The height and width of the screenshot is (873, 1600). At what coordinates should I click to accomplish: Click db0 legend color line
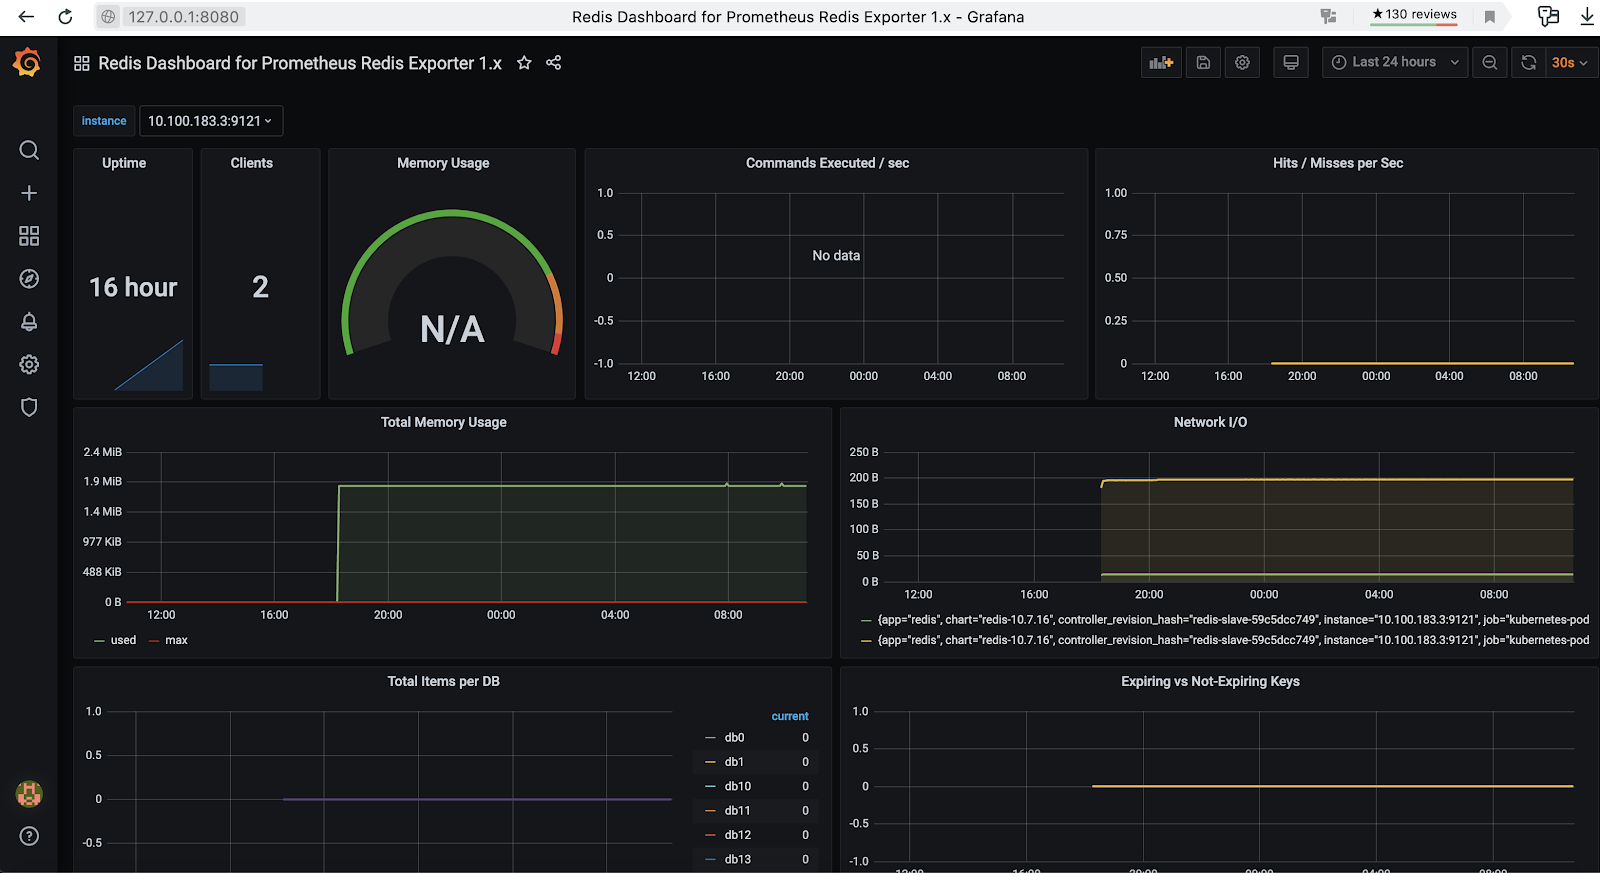coord(710,738)
